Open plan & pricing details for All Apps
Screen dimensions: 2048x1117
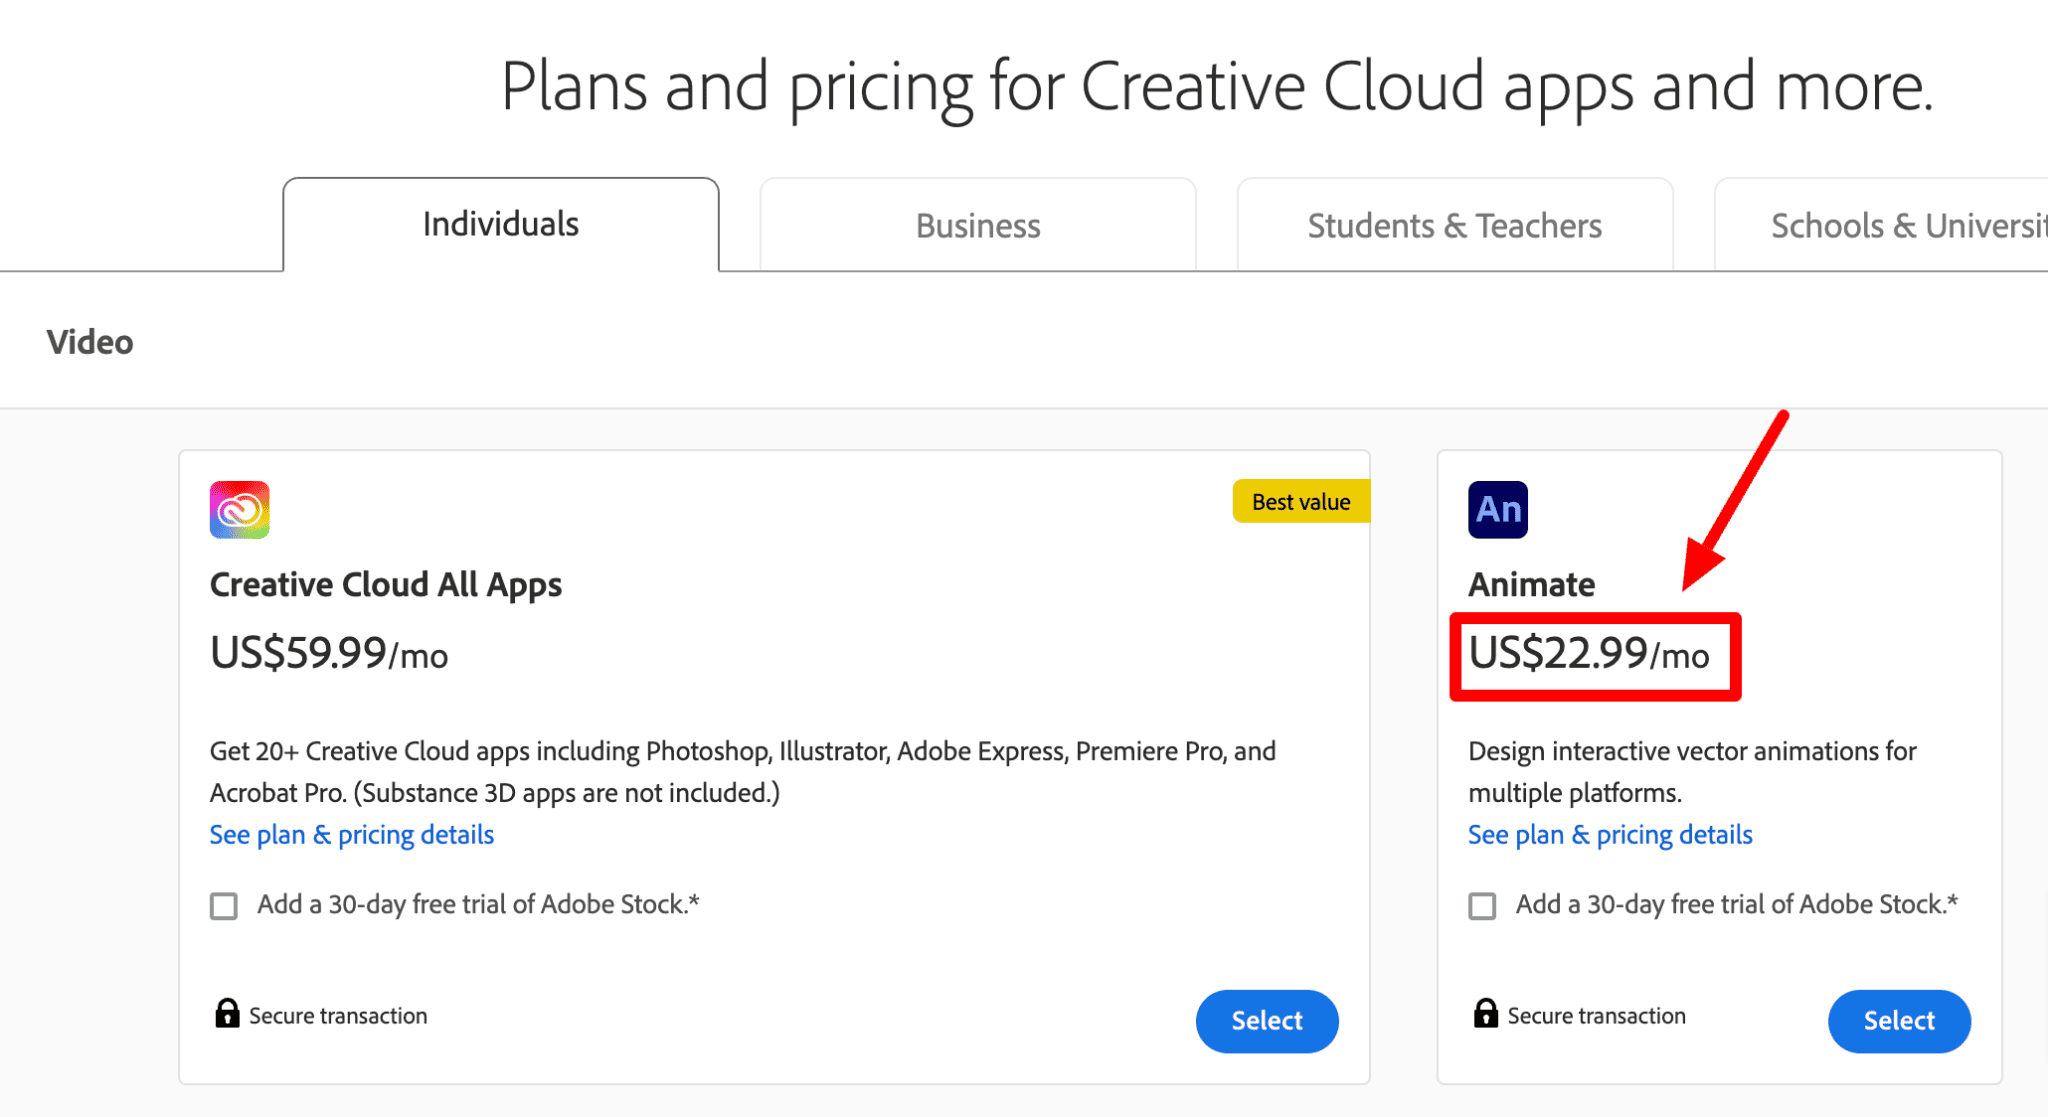pos(351,834)
